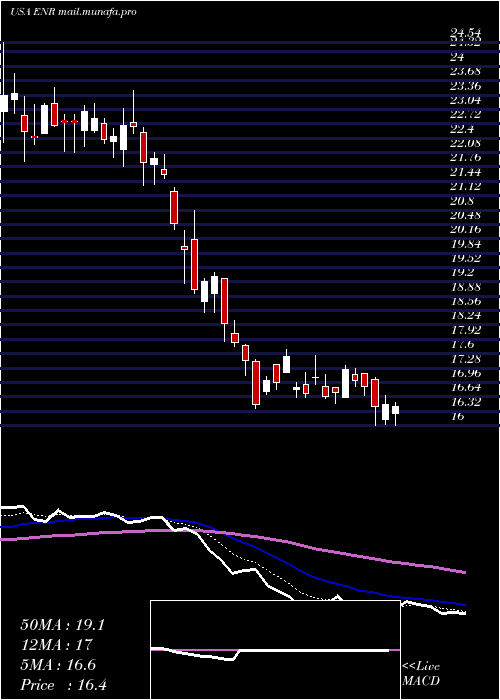Viewport: 500px width, 700px height.
Task: Click the 22.4 price label
Action: tap(461, 129)
